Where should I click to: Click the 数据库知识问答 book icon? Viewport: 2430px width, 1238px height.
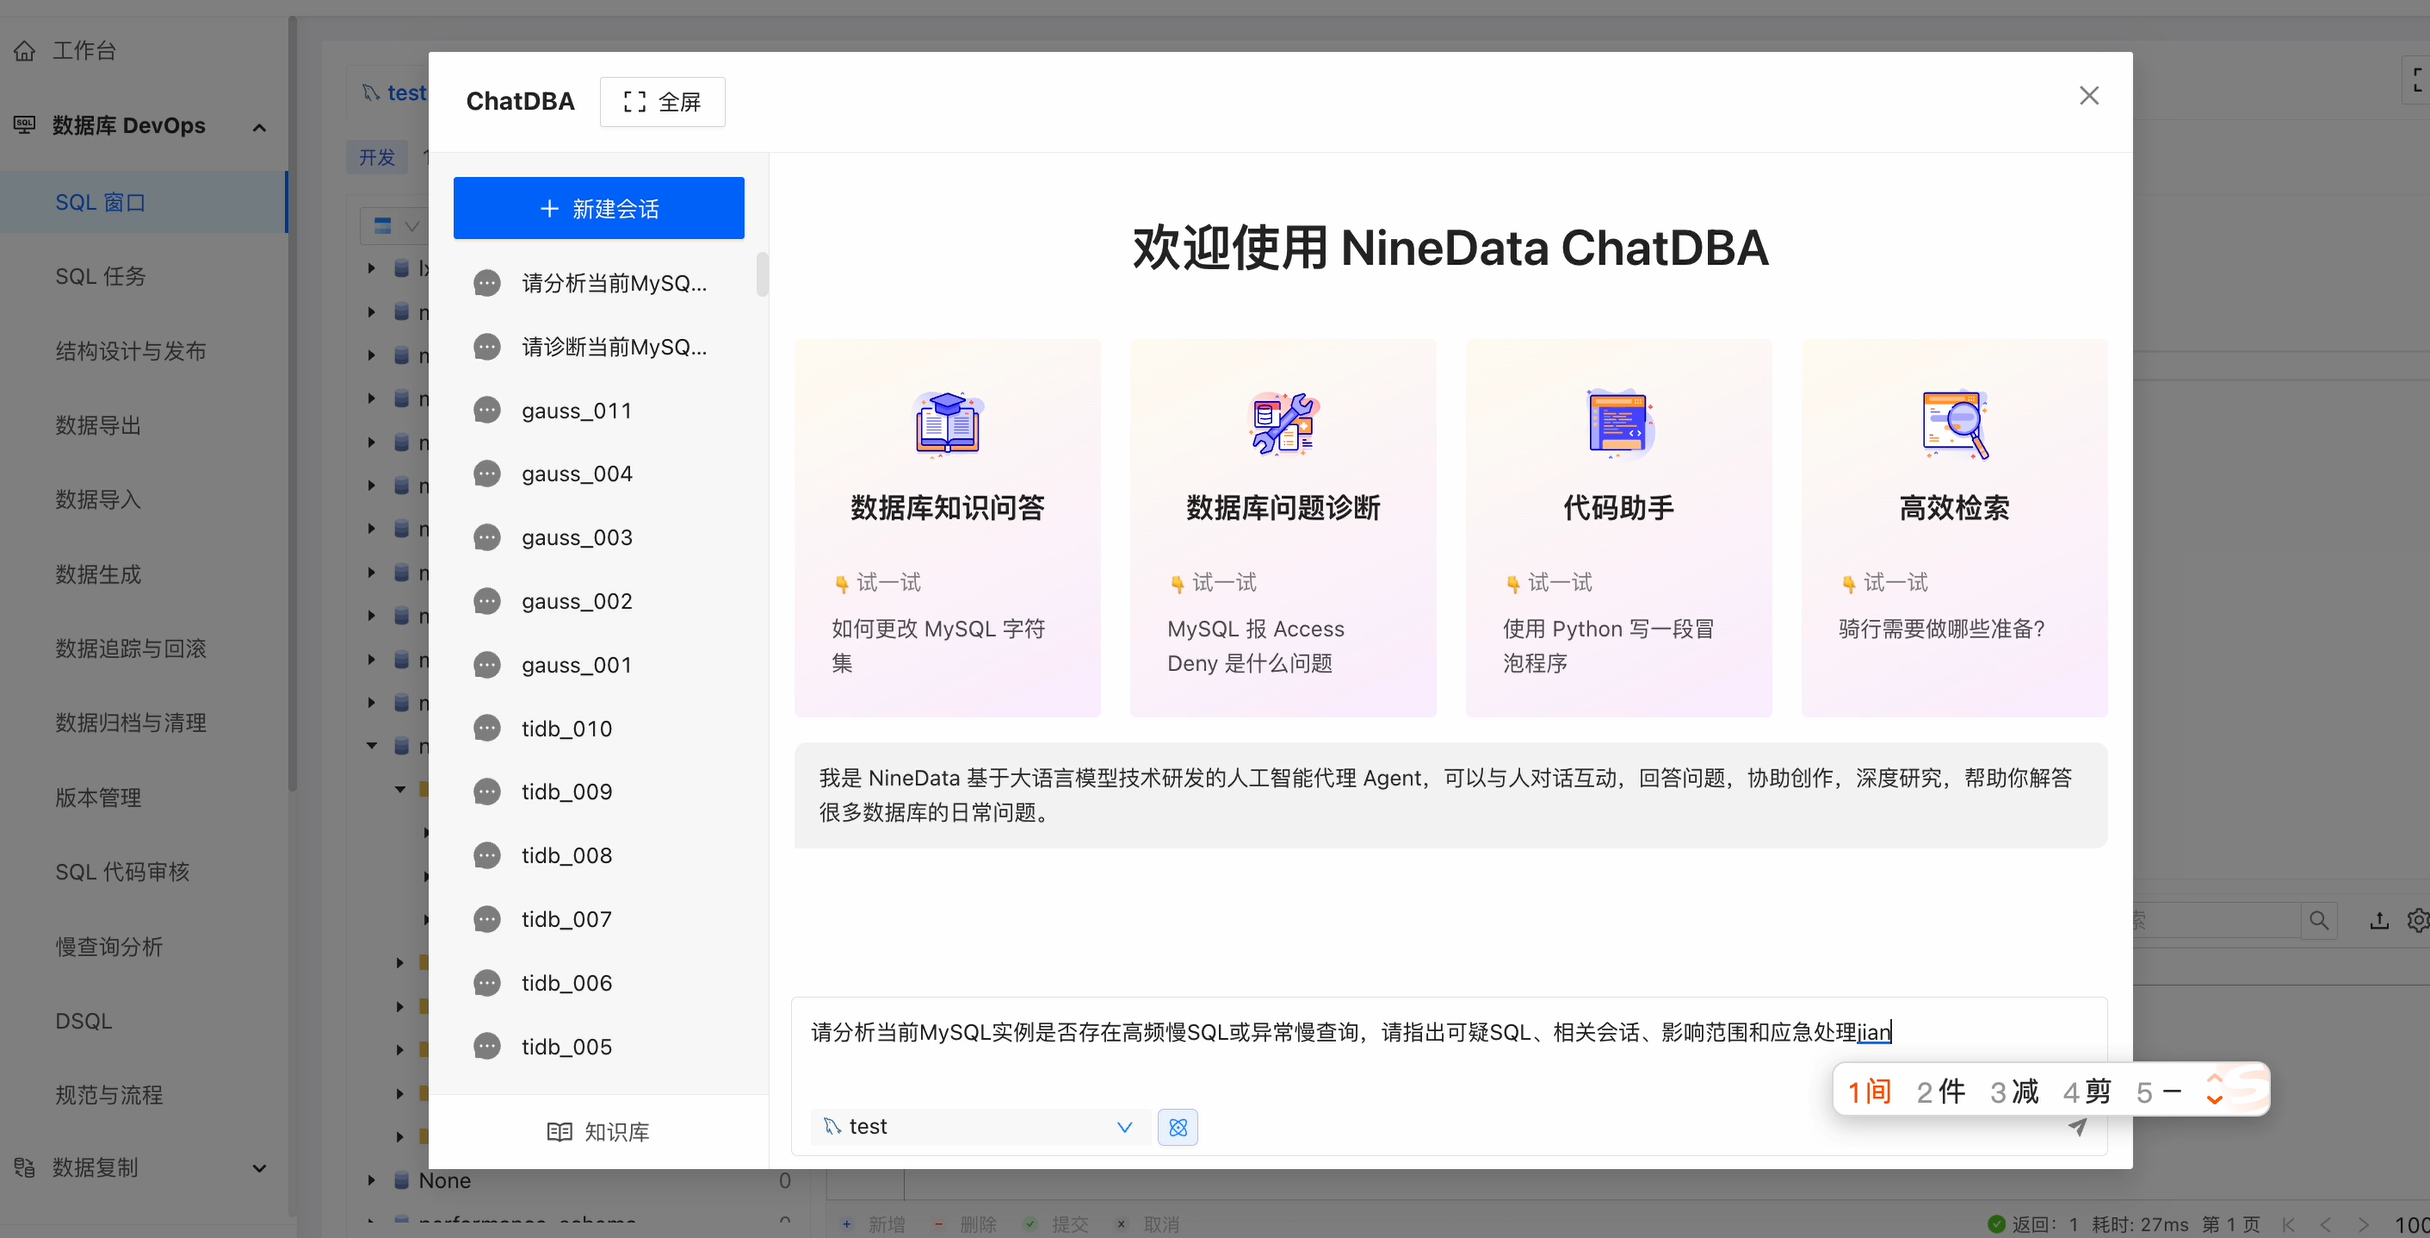click(x=947, y=424)
